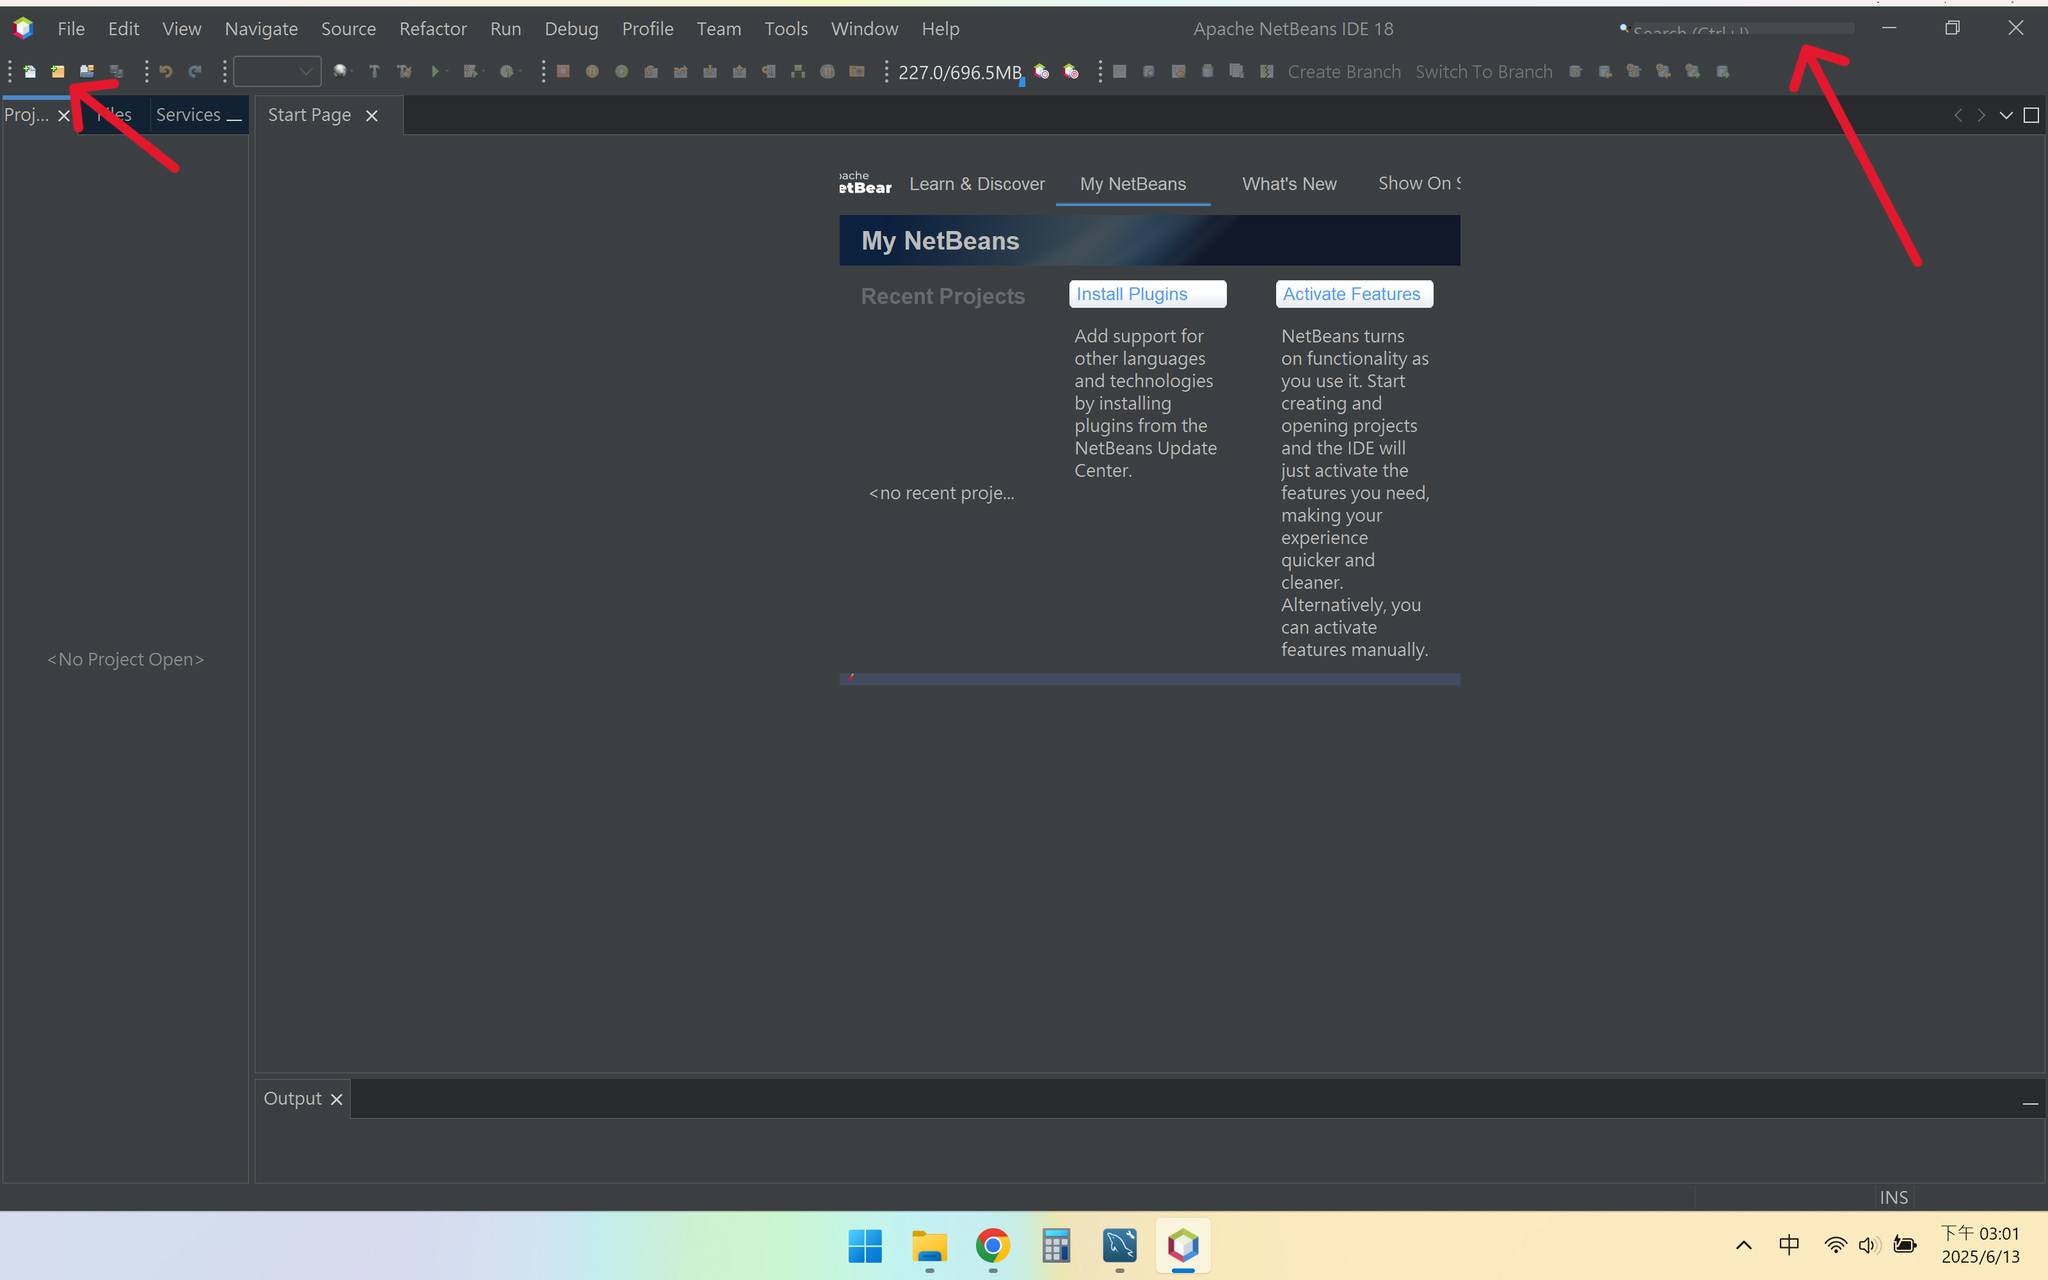
Task: Open the File menu
Action: (x=71, y=29)
